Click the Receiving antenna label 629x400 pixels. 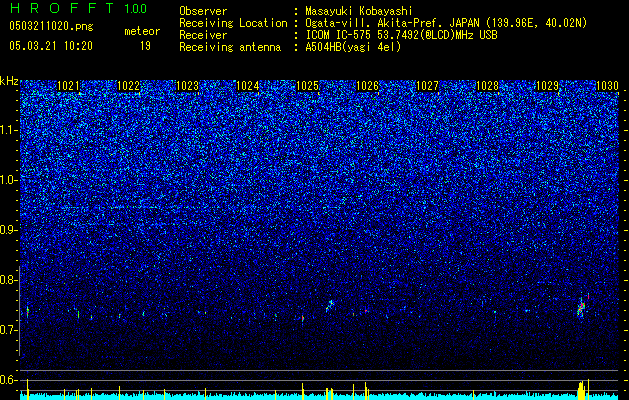pyautogui.click(x=230, y=47)
